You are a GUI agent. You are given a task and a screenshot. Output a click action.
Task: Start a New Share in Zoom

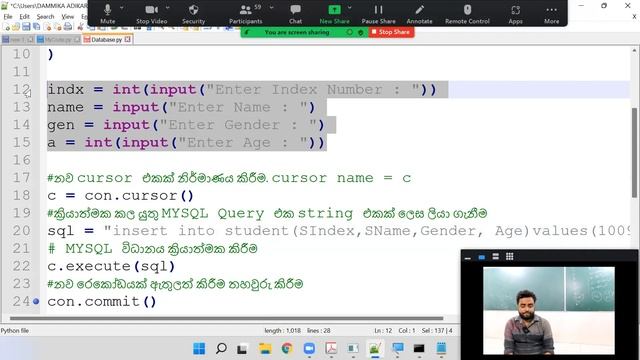coord(334,13)
